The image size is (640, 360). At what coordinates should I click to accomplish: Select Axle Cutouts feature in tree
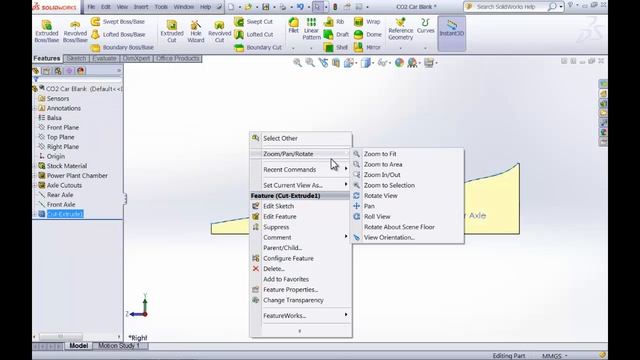pos(64,185)
